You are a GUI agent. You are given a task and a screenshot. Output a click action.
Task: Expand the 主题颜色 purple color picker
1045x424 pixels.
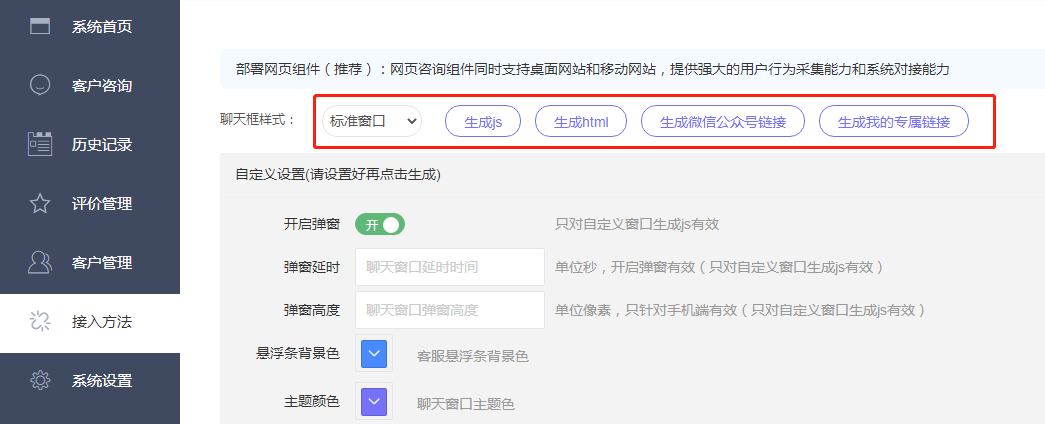pos(373,402)
